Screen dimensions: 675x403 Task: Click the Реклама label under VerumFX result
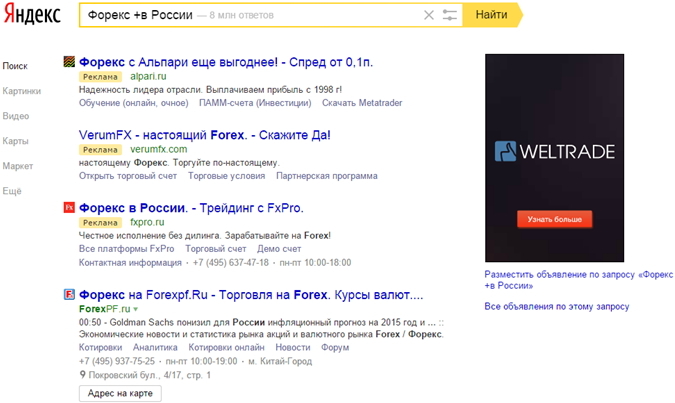point(100,150)
